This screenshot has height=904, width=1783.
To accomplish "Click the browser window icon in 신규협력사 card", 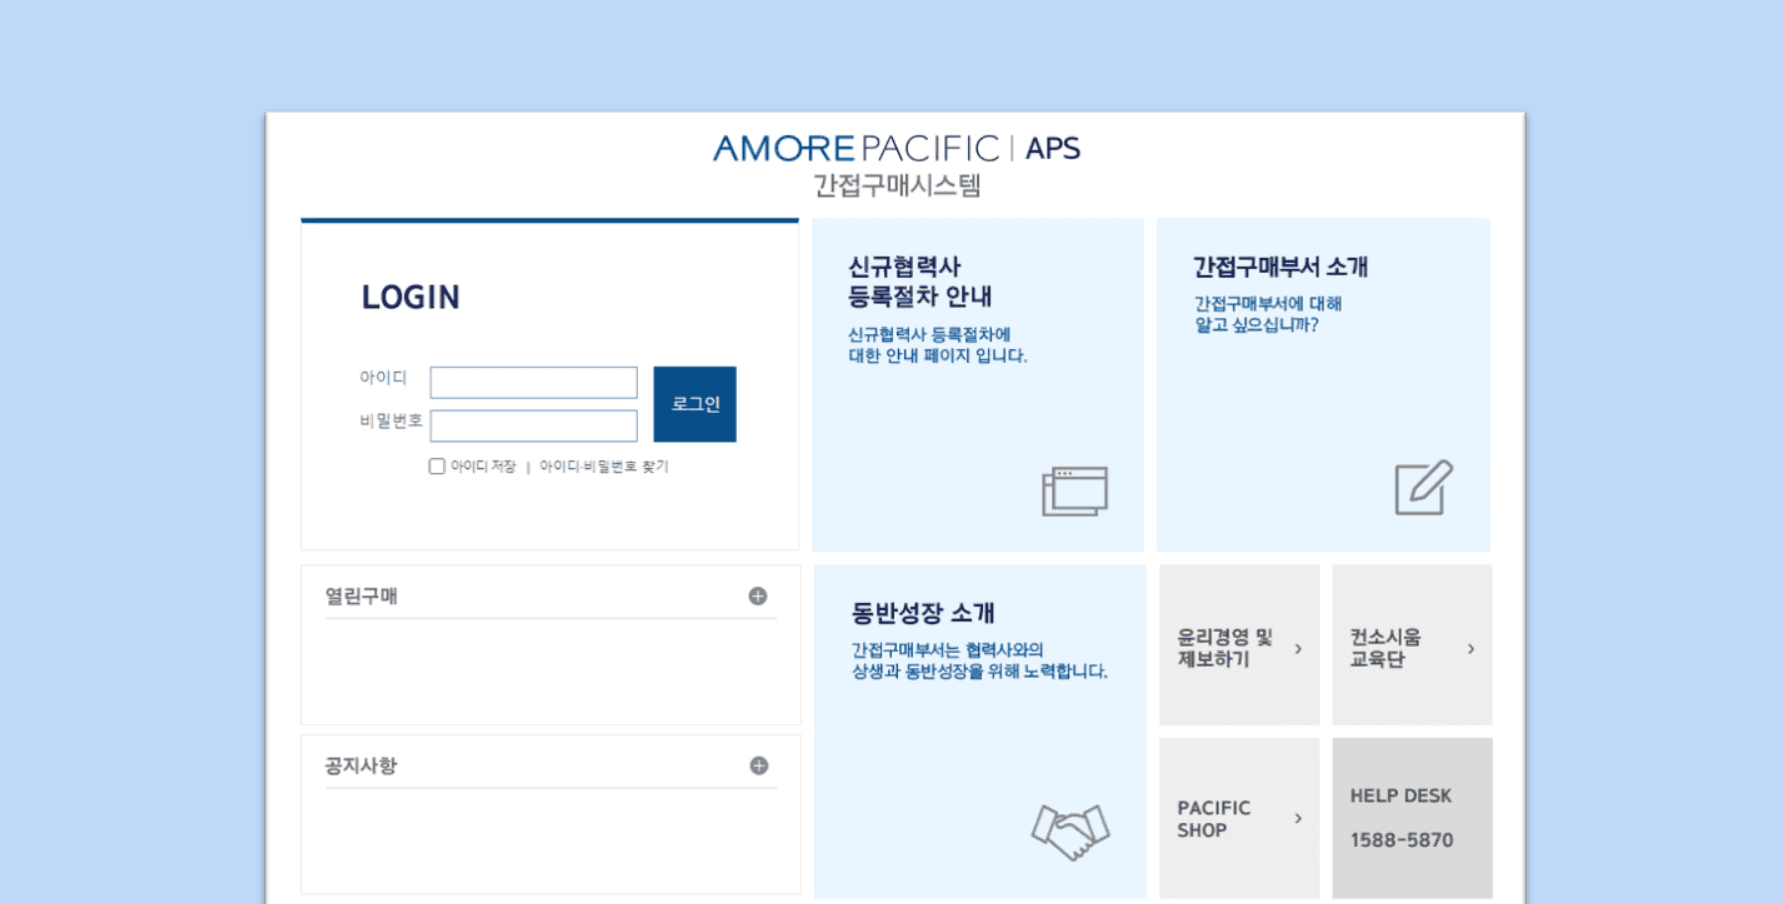I will (1075, 491).
